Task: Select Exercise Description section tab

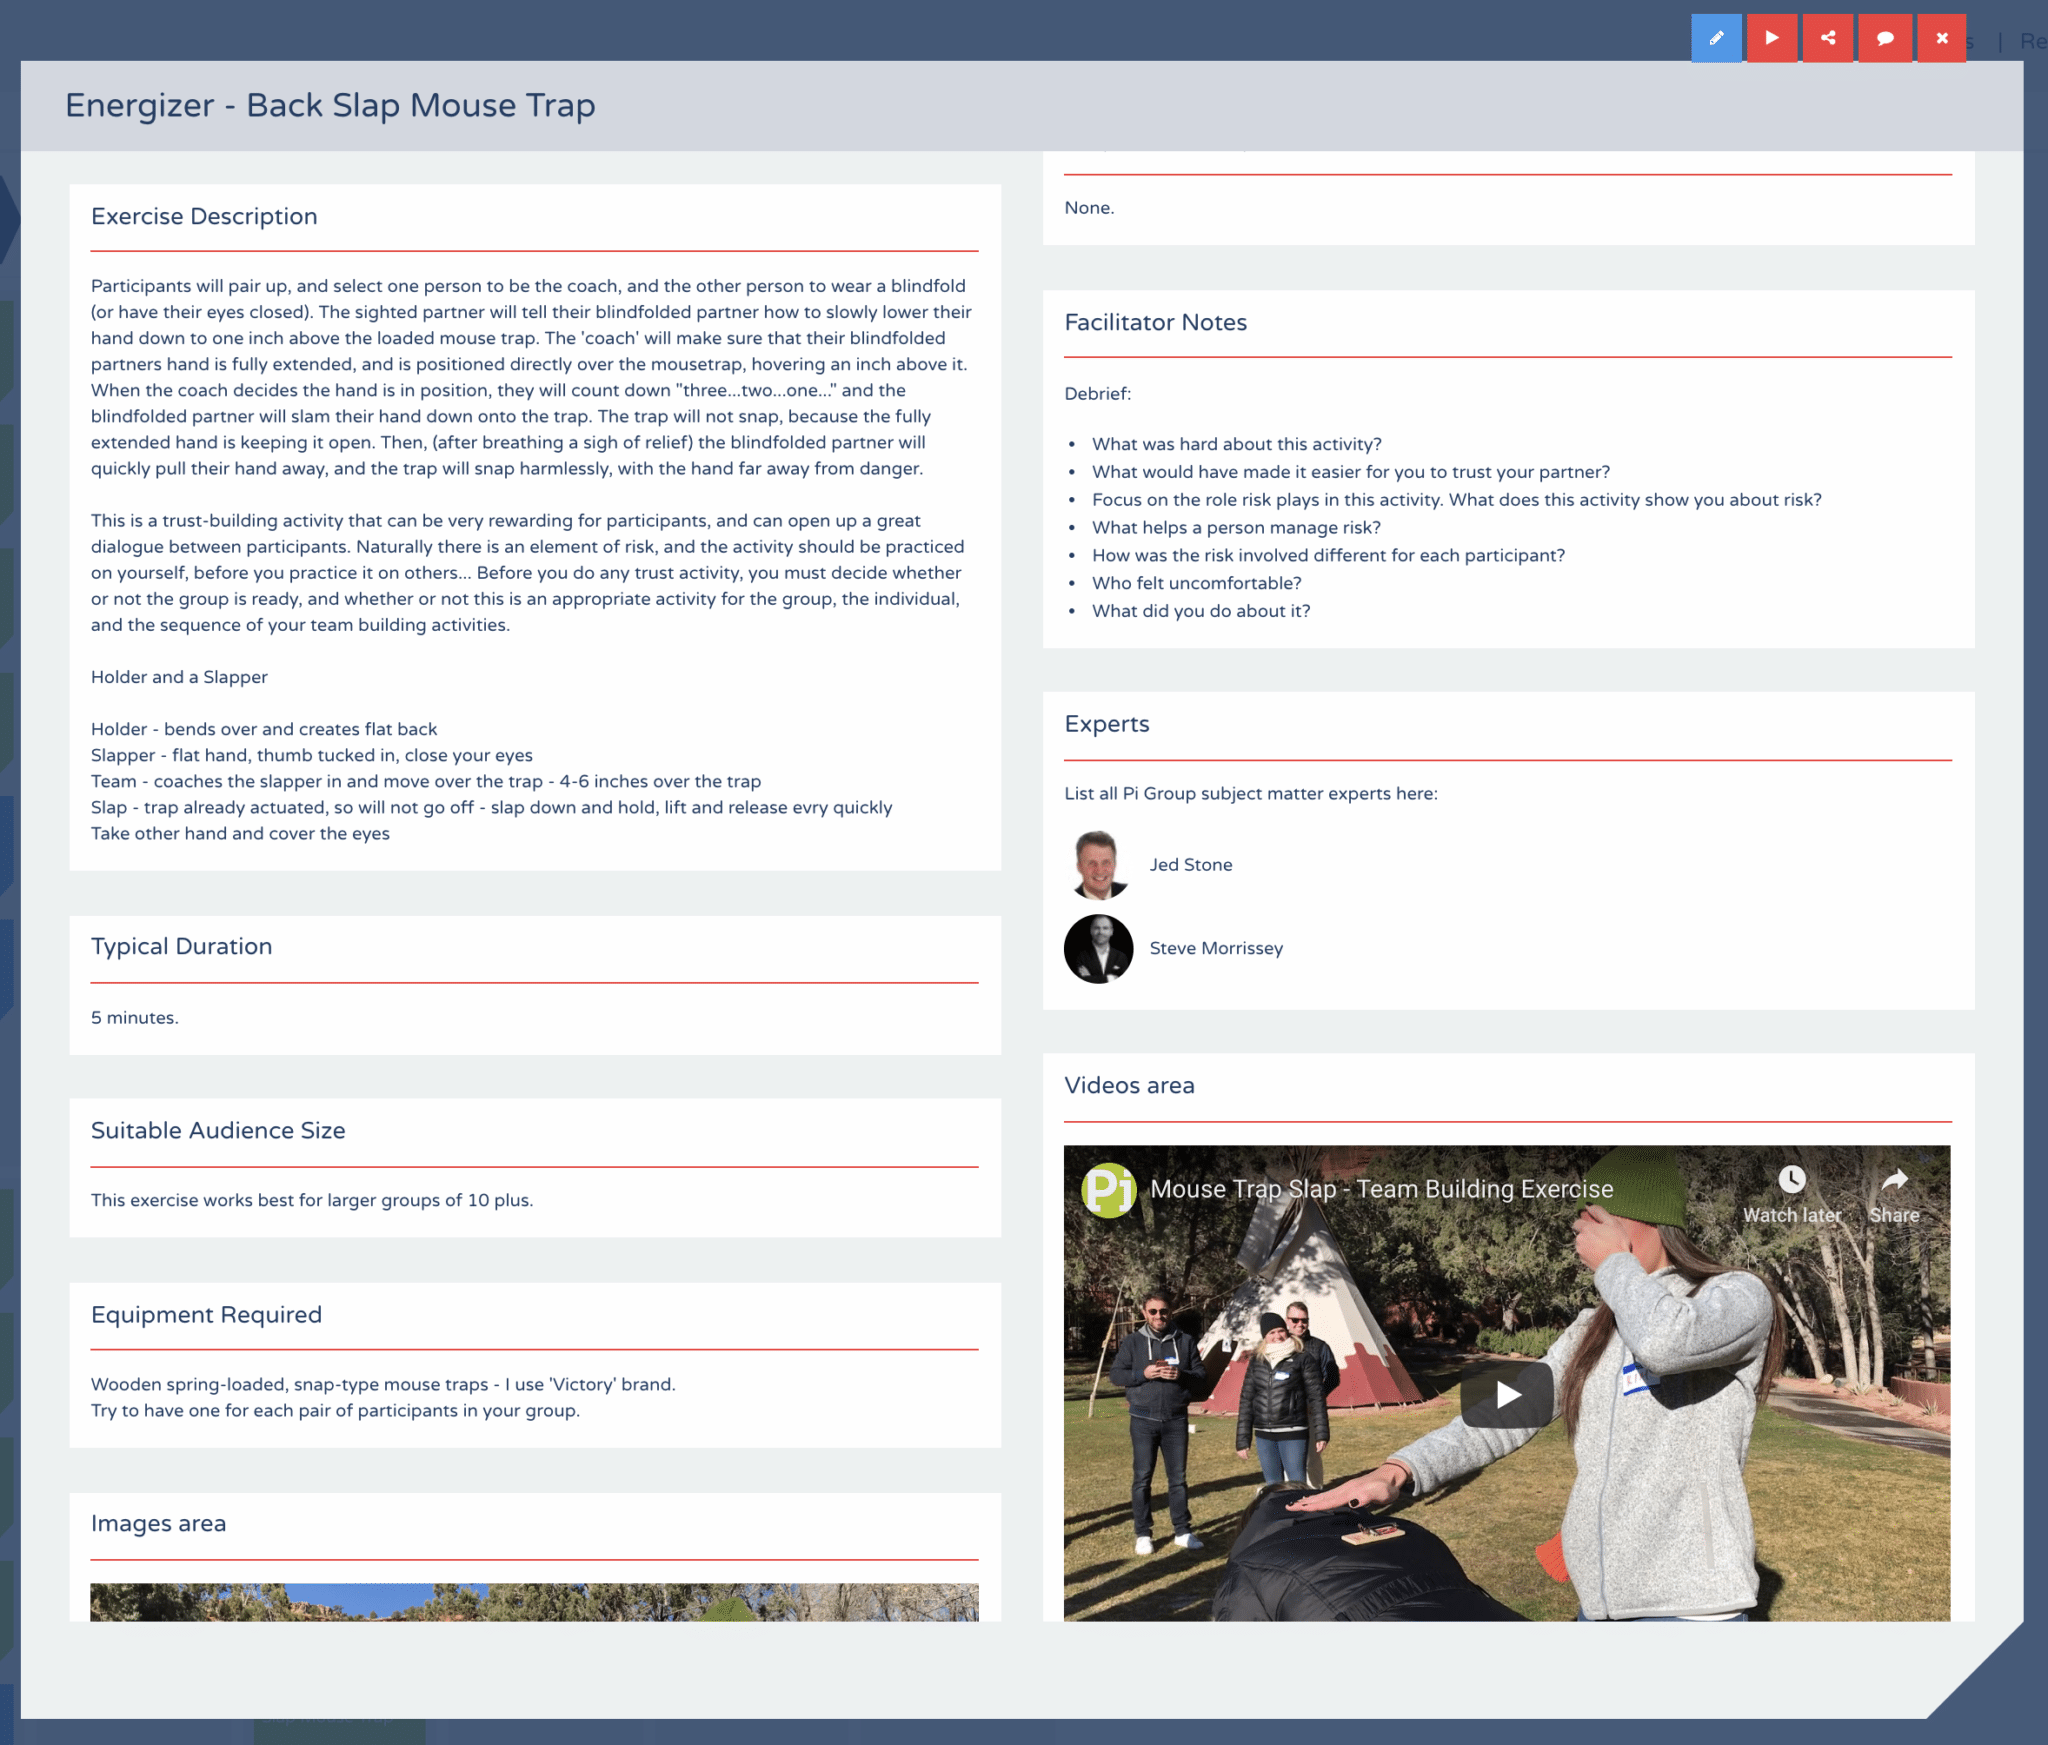Action: (203, 216)
